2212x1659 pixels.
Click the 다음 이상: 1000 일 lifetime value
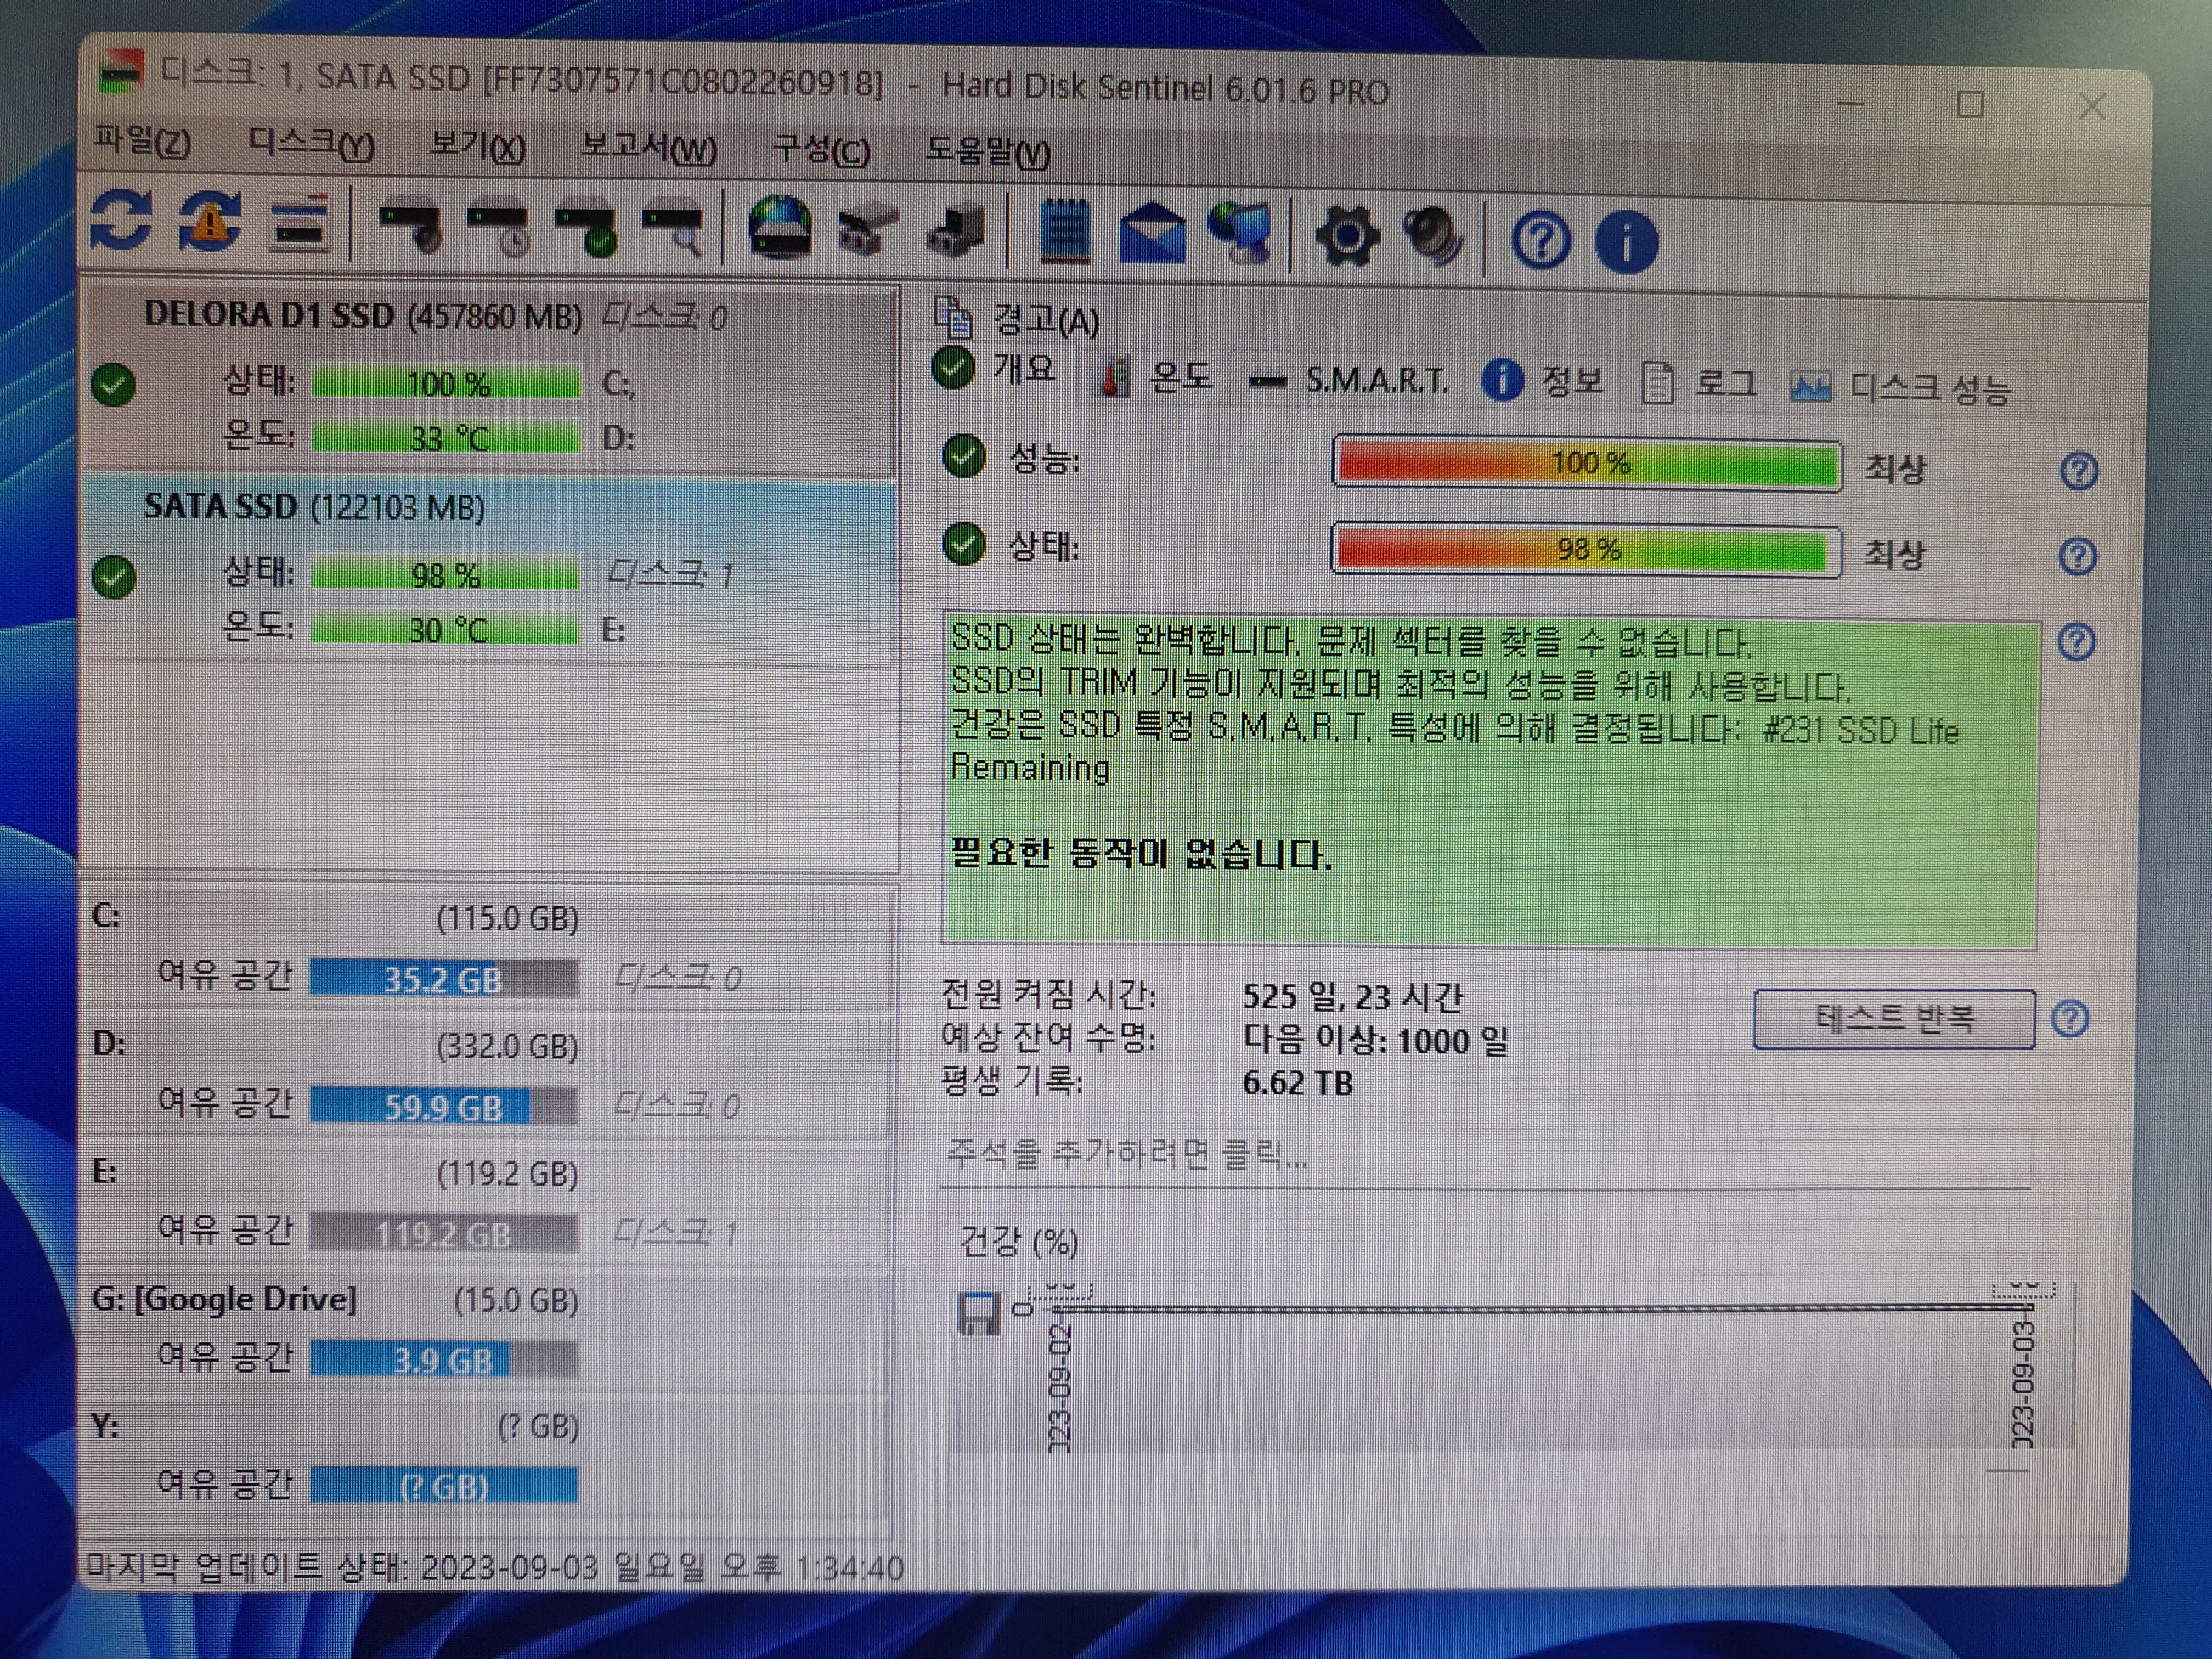[x=1375, y=1040]
